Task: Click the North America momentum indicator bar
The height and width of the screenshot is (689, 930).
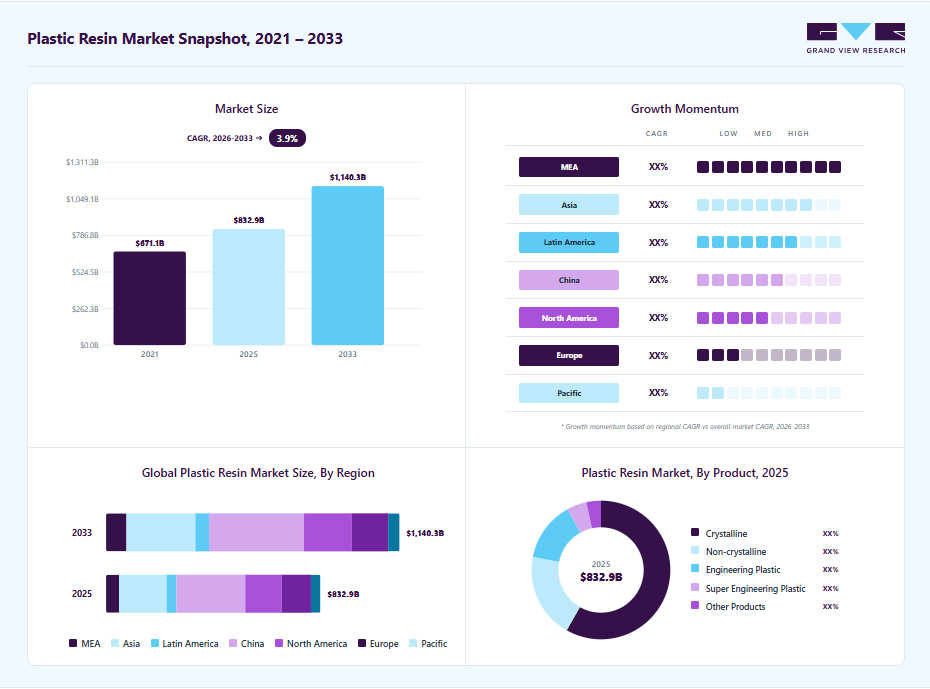Action: pyautogui.click(x=769, y=318)
